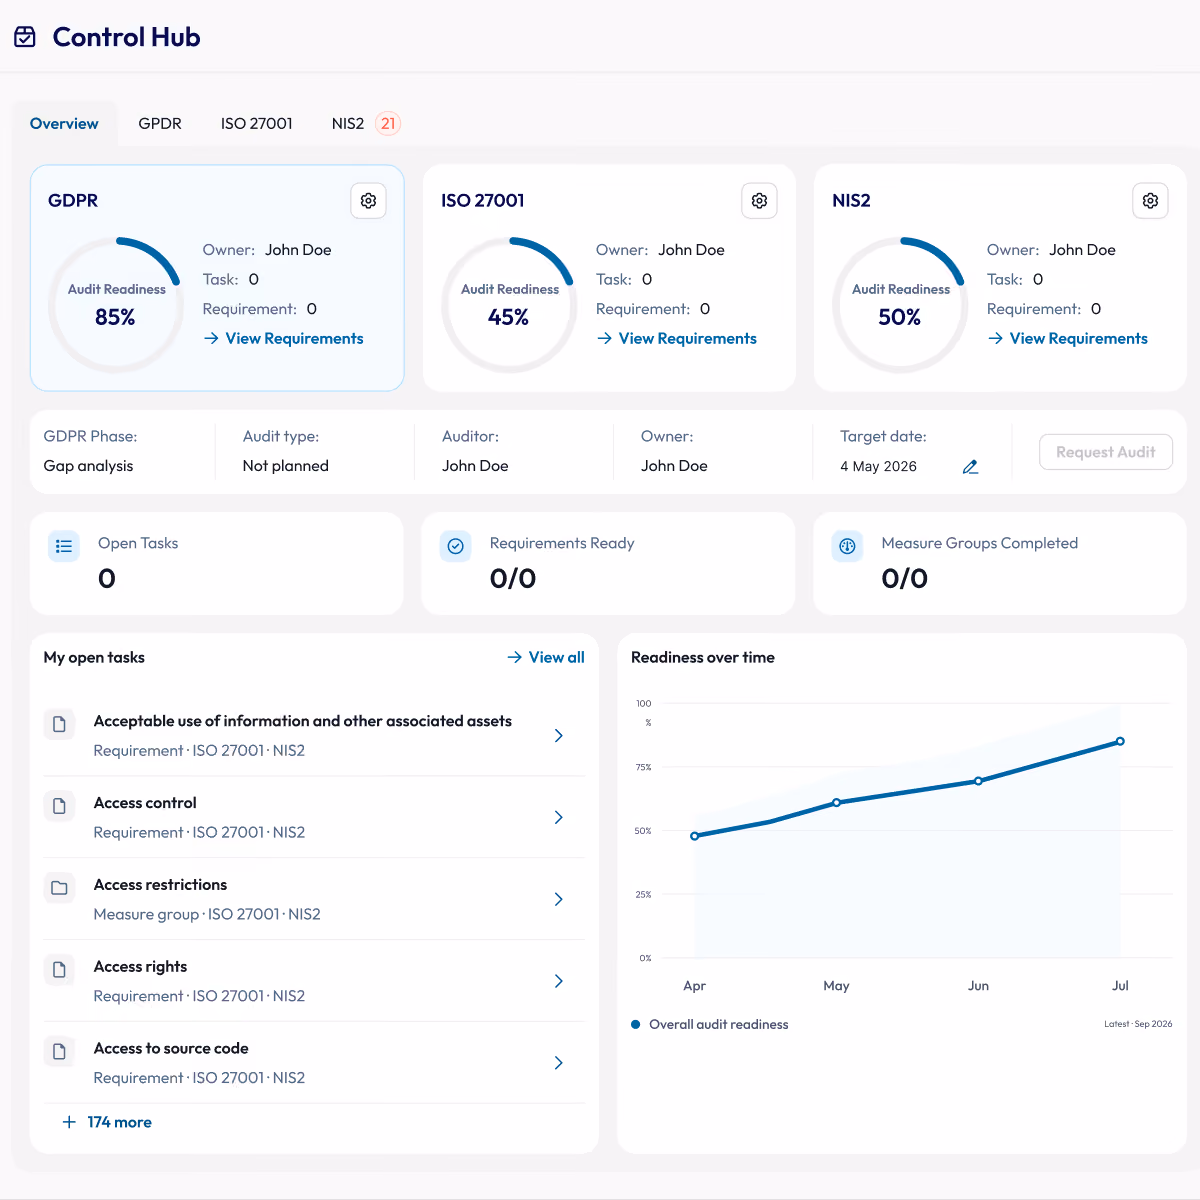
Task: Select the 'Access to source code' task title
Action: 171,1049
